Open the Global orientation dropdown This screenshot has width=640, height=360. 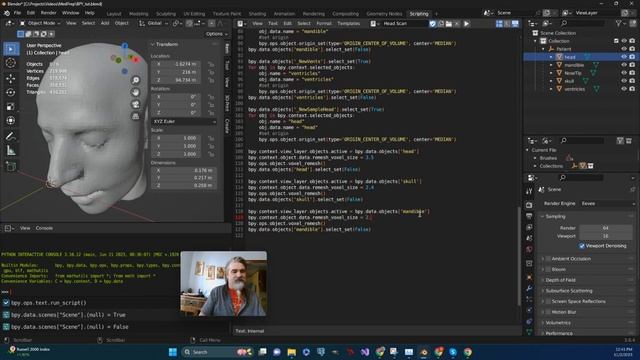pos(153,23)
